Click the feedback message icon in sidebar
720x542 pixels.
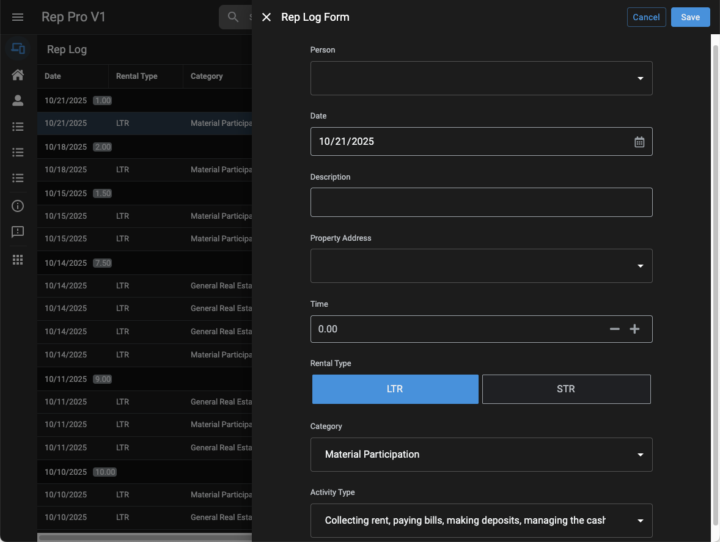pyautogui.click(x=17, y=232)
